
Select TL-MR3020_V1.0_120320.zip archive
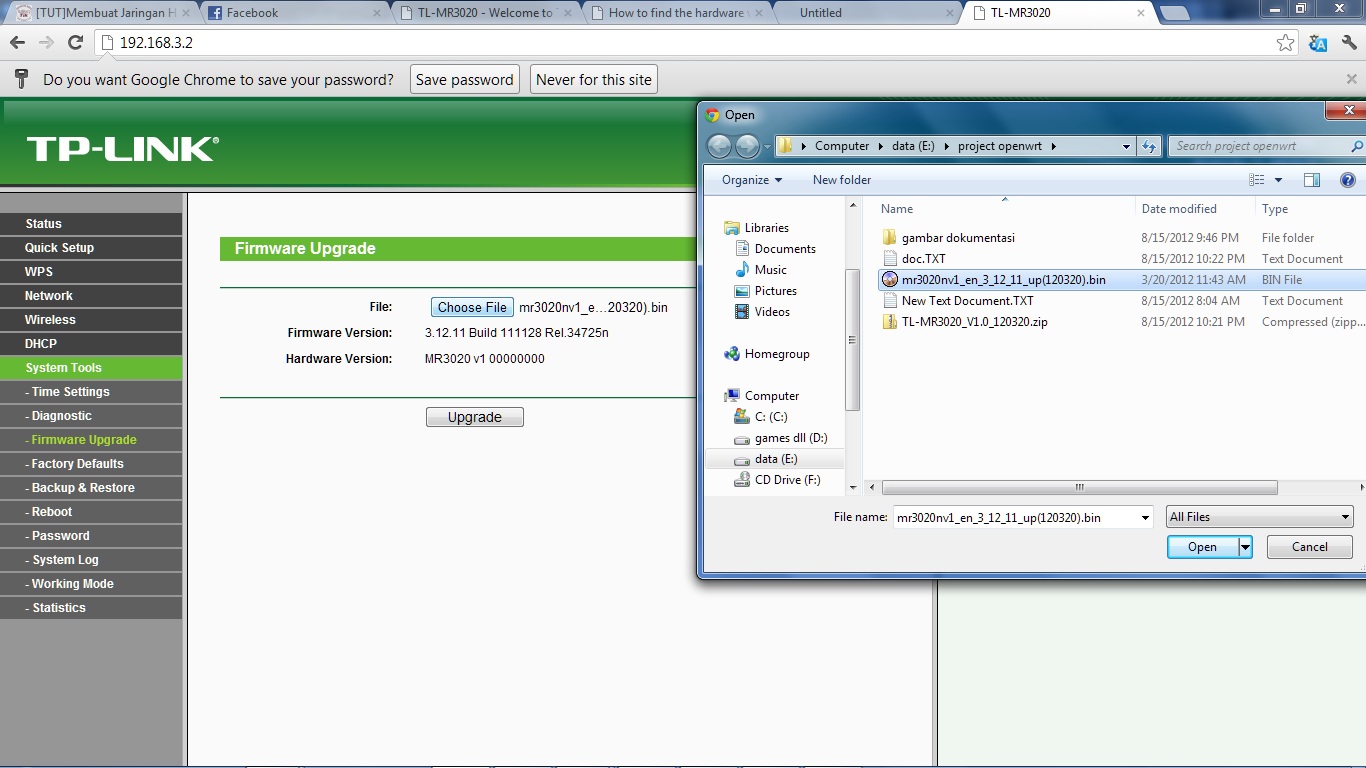[x=974, y=322]
